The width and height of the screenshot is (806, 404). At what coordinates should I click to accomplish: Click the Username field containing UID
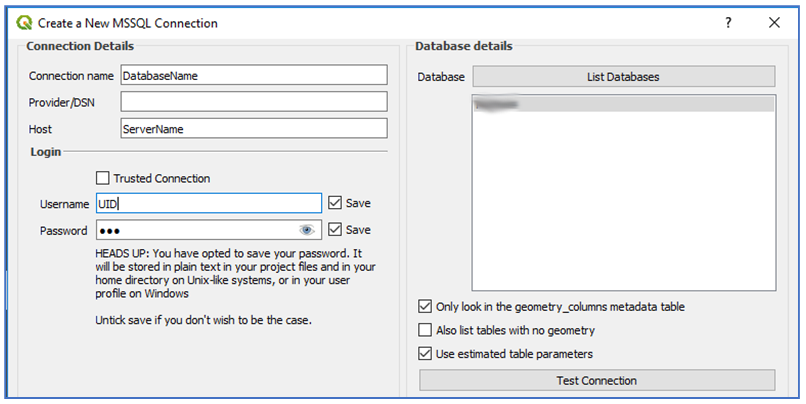[x=208, y=203]
